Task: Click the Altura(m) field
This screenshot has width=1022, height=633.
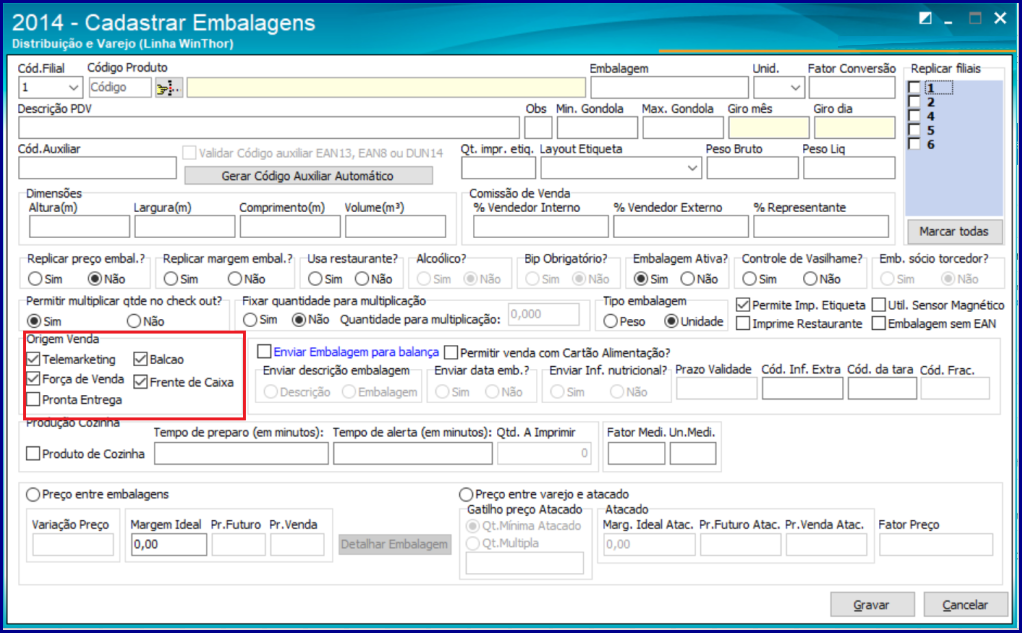Action: point(80,226)
